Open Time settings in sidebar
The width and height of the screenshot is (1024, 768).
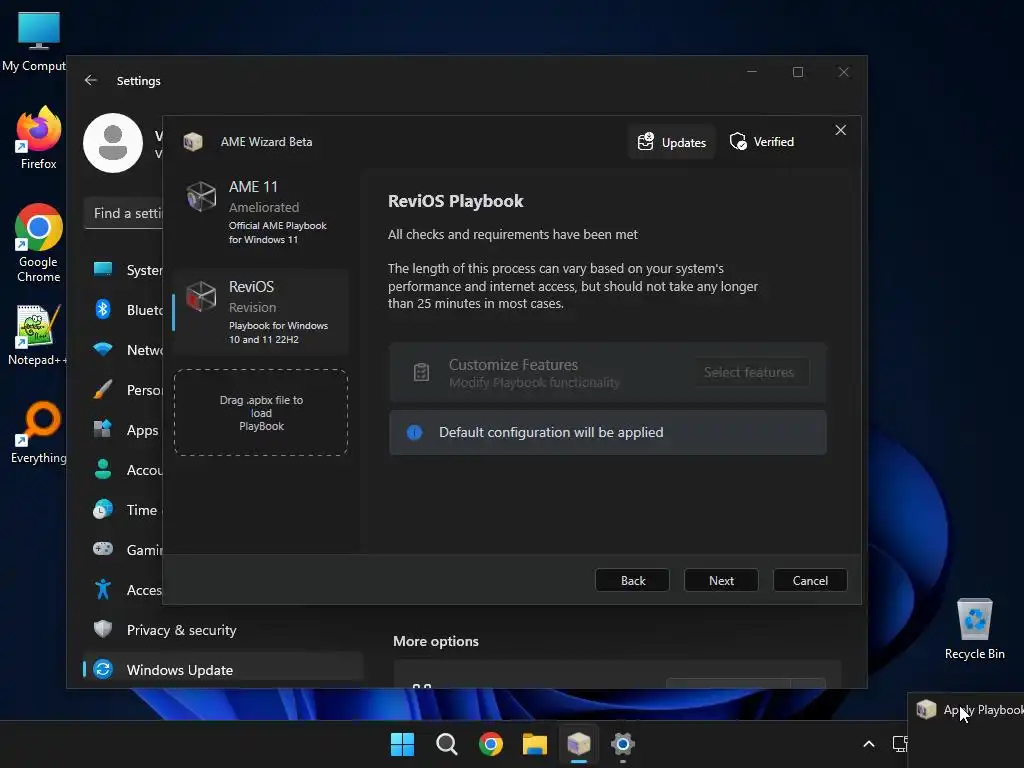coord(123,509)
